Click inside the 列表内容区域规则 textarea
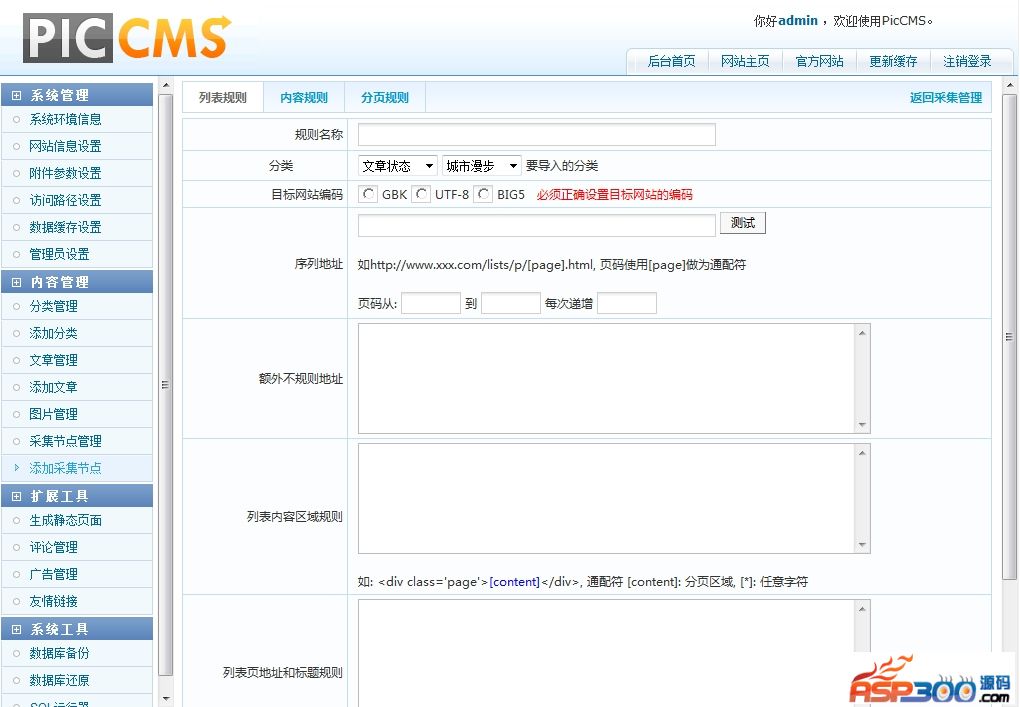Viewport: 1020px width, 707px height. coord(606,499)
